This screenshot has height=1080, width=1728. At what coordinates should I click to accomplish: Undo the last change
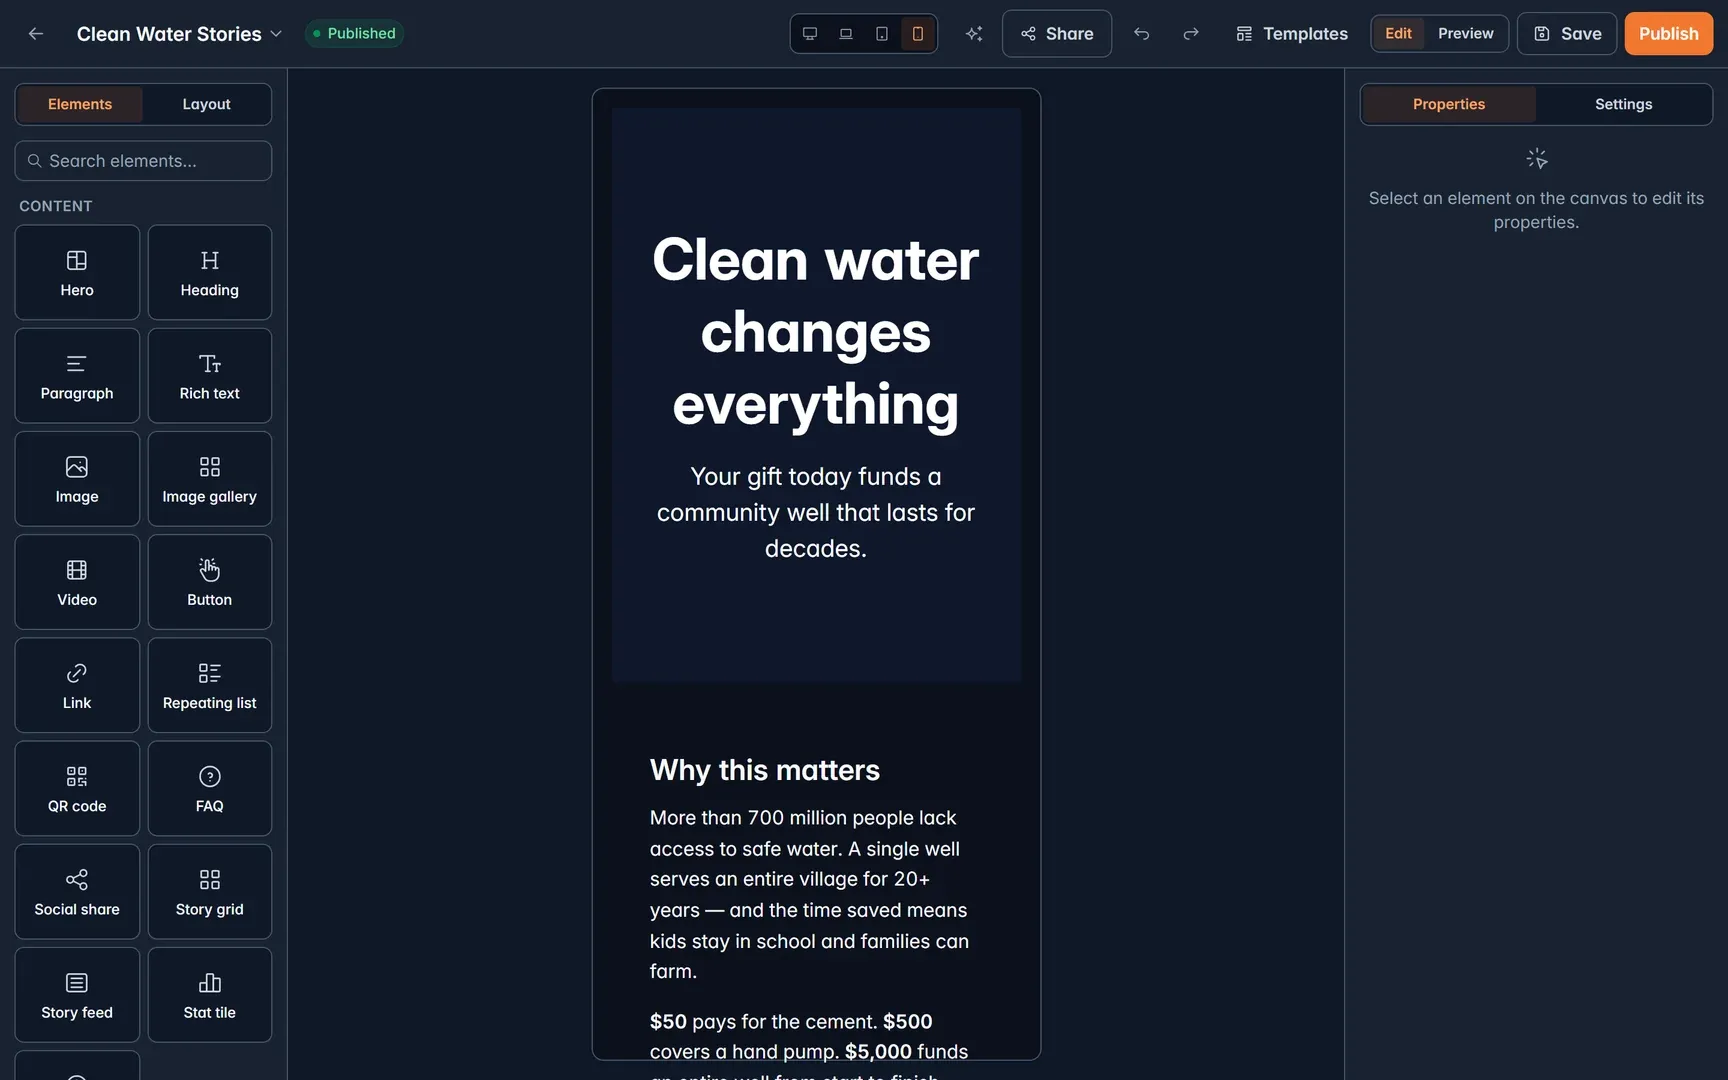tap(1142, 34)
